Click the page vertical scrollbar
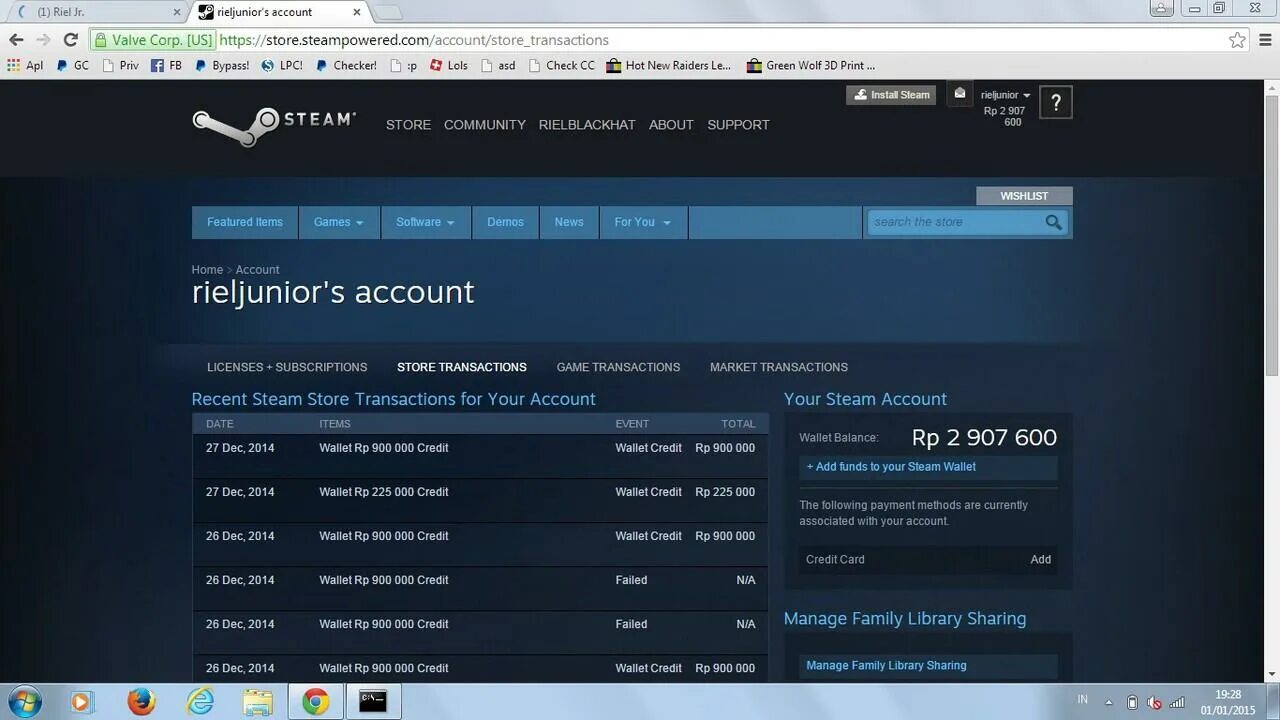Viewport: 1280px width, 720px height. pos(1272,235)
